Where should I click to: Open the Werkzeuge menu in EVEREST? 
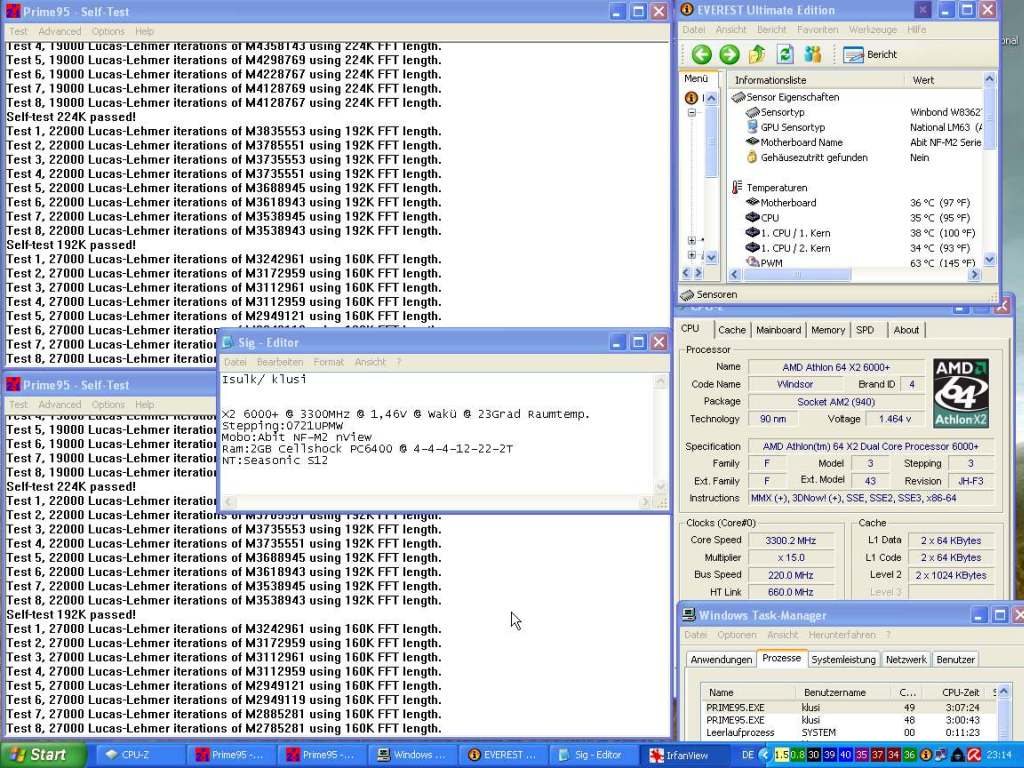coord(872,30)
